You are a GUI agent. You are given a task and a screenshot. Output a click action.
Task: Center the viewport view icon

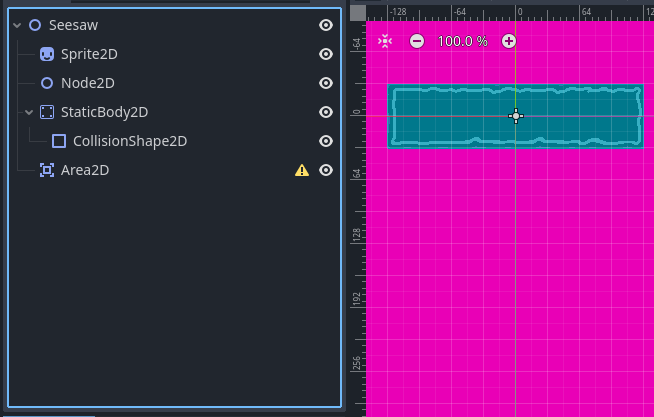point(385,41)
